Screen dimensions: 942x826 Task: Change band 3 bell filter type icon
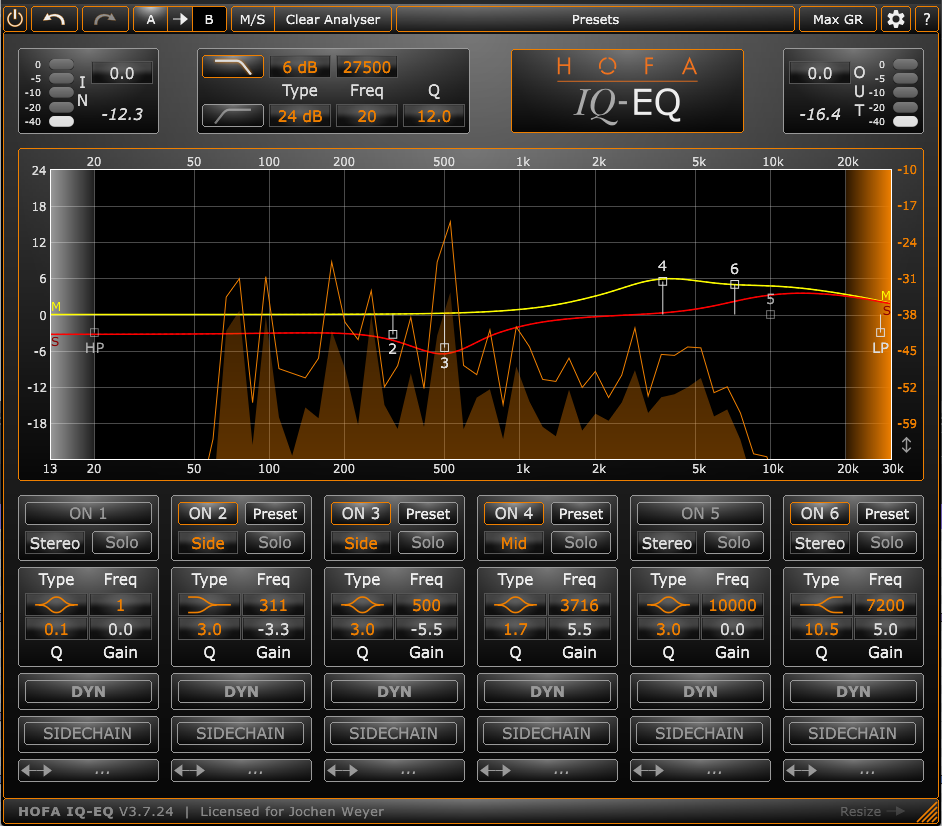362,605
